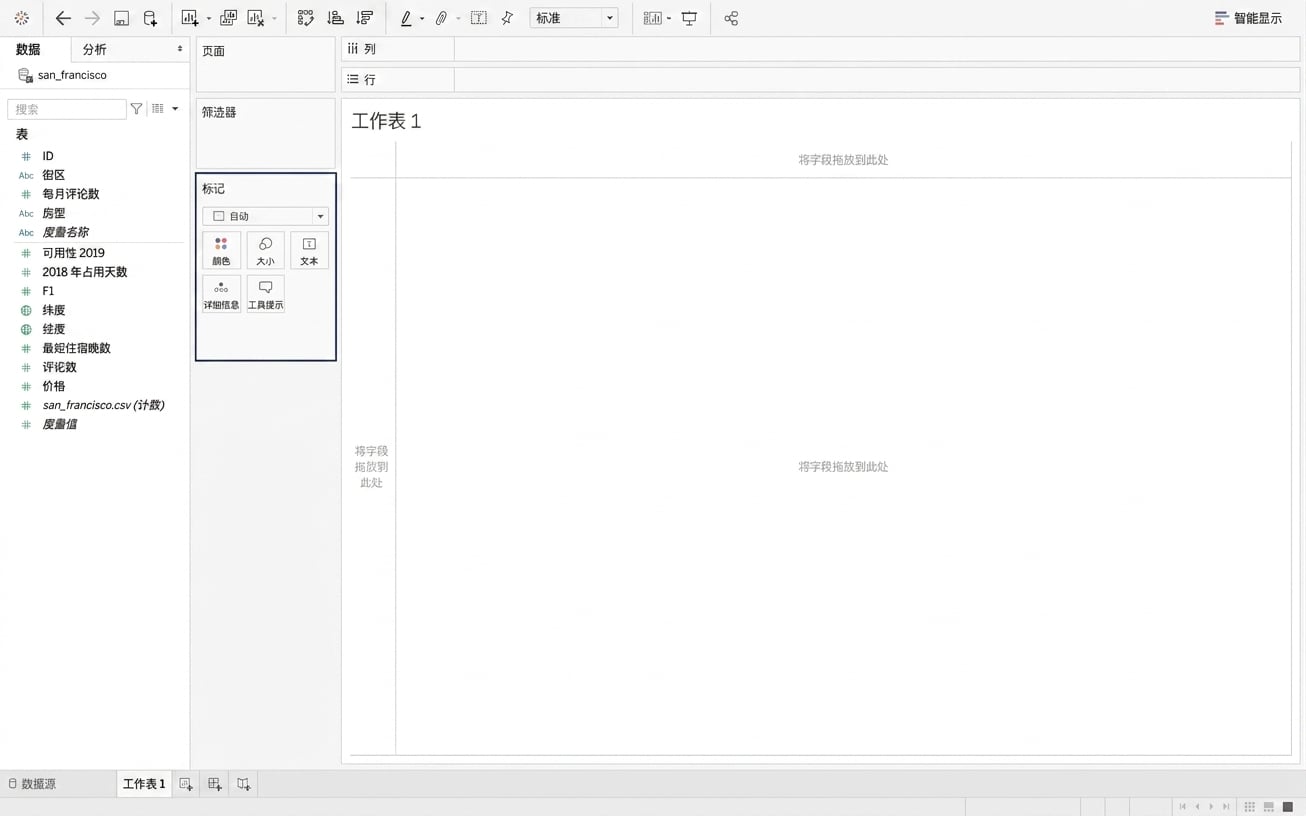Toggle the show mark labels icon

point(479,18)
